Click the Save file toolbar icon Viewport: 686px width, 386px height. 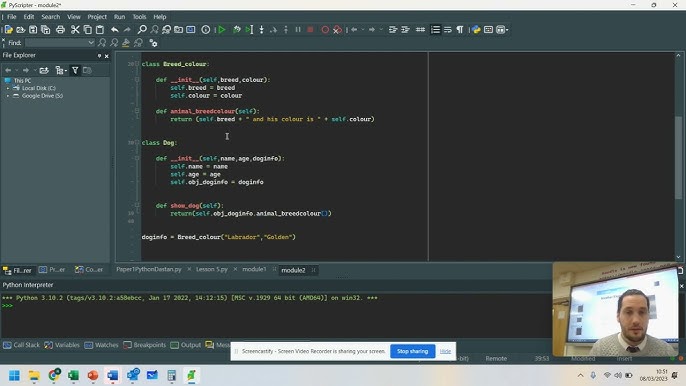tap(33, 30)
